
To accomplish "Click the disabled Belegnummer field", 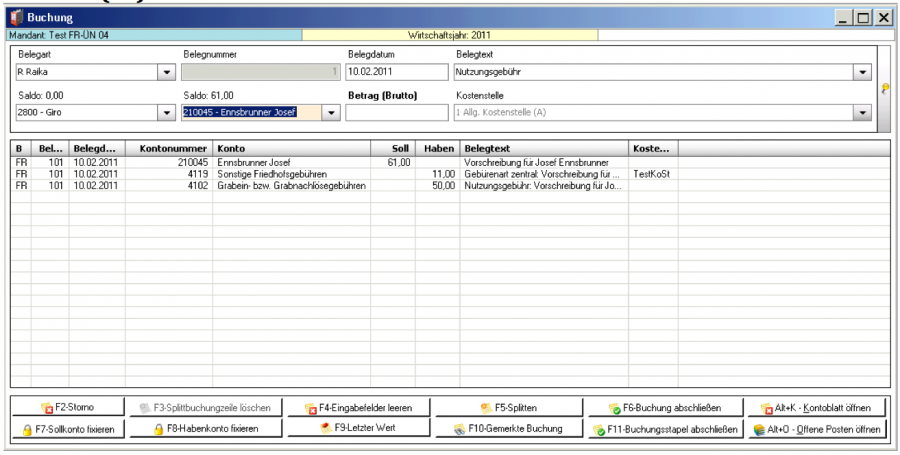I will click(261, 72).
